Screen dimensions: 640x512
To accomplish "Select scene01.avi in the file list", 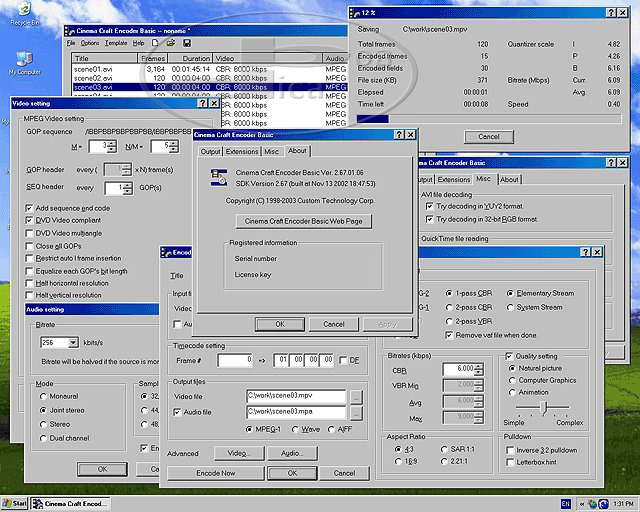I will click(x=93, y=68).
